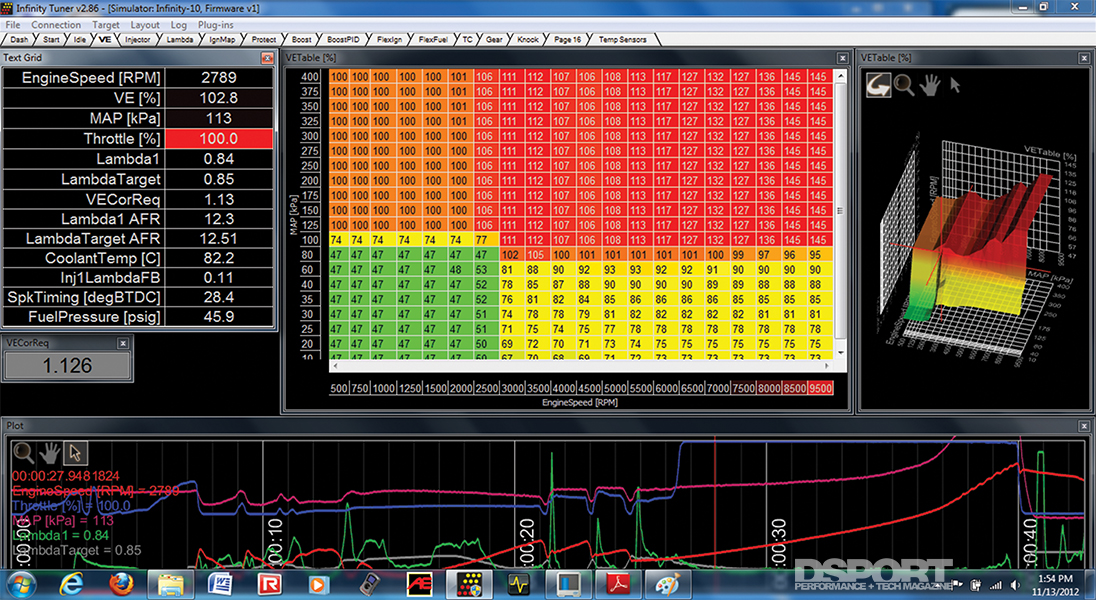Go to the BoostPID tab
The height and width of the screenshot is (600, 1096).
[x=343, y=40]
